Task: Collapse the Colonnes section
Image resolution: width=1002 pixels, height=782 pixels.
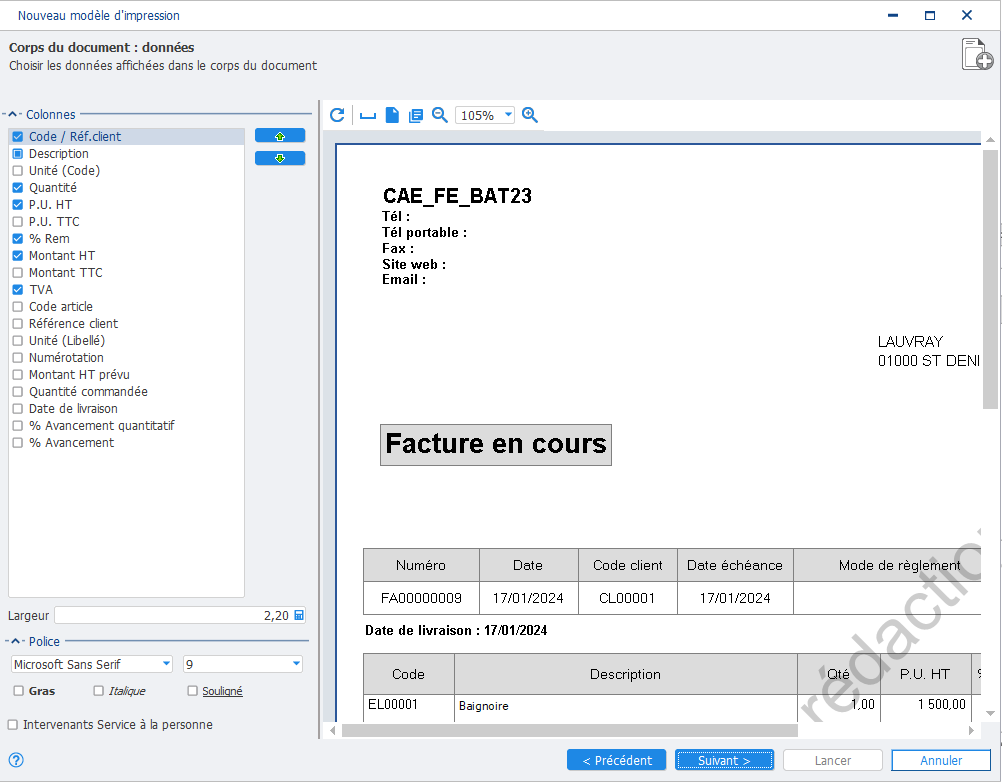Action: (12, 114)
